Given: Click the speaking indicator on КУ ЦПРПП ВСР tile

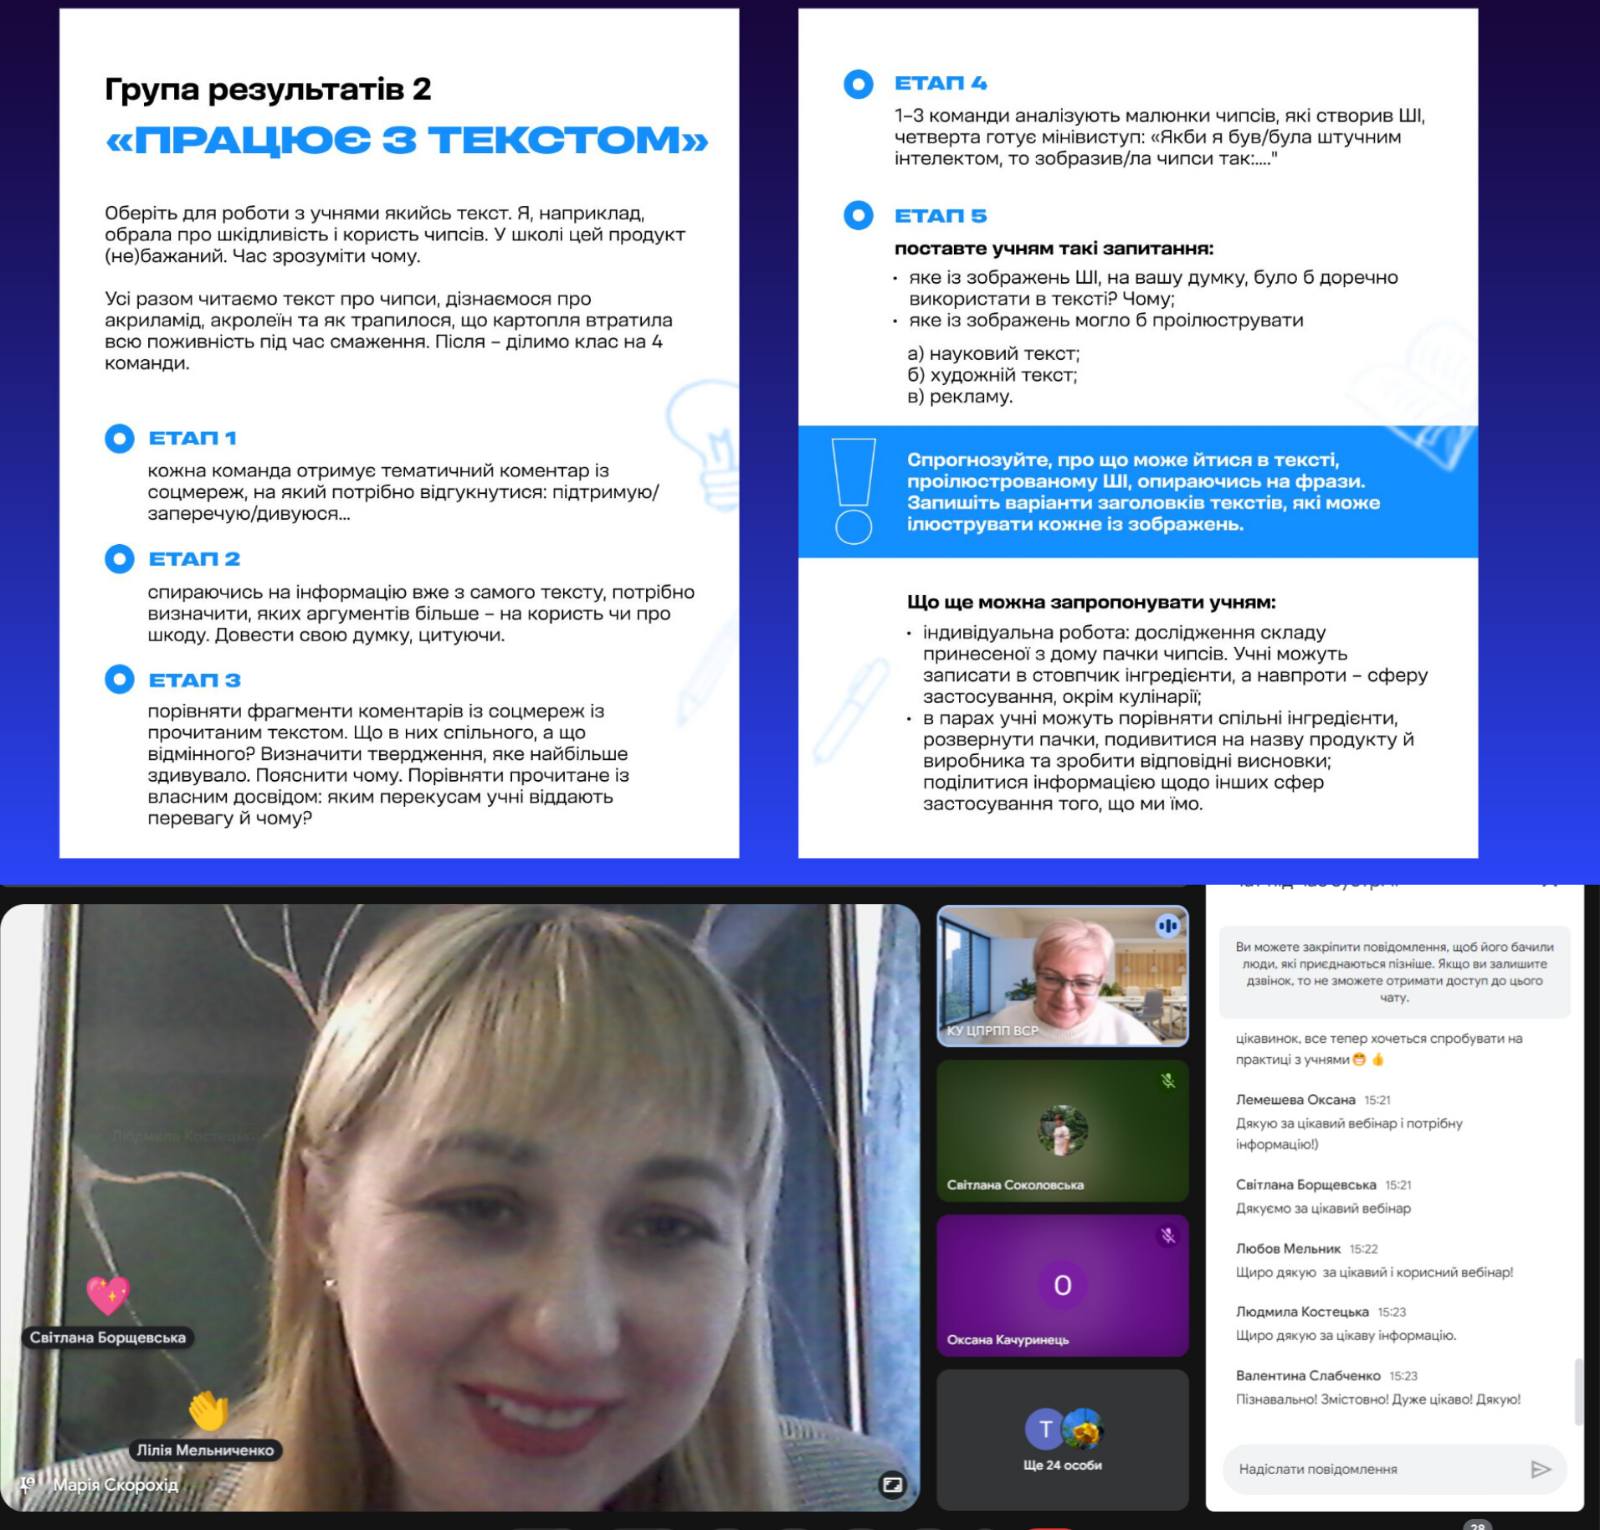Looking at the screenshot, I should point(1167,926).
